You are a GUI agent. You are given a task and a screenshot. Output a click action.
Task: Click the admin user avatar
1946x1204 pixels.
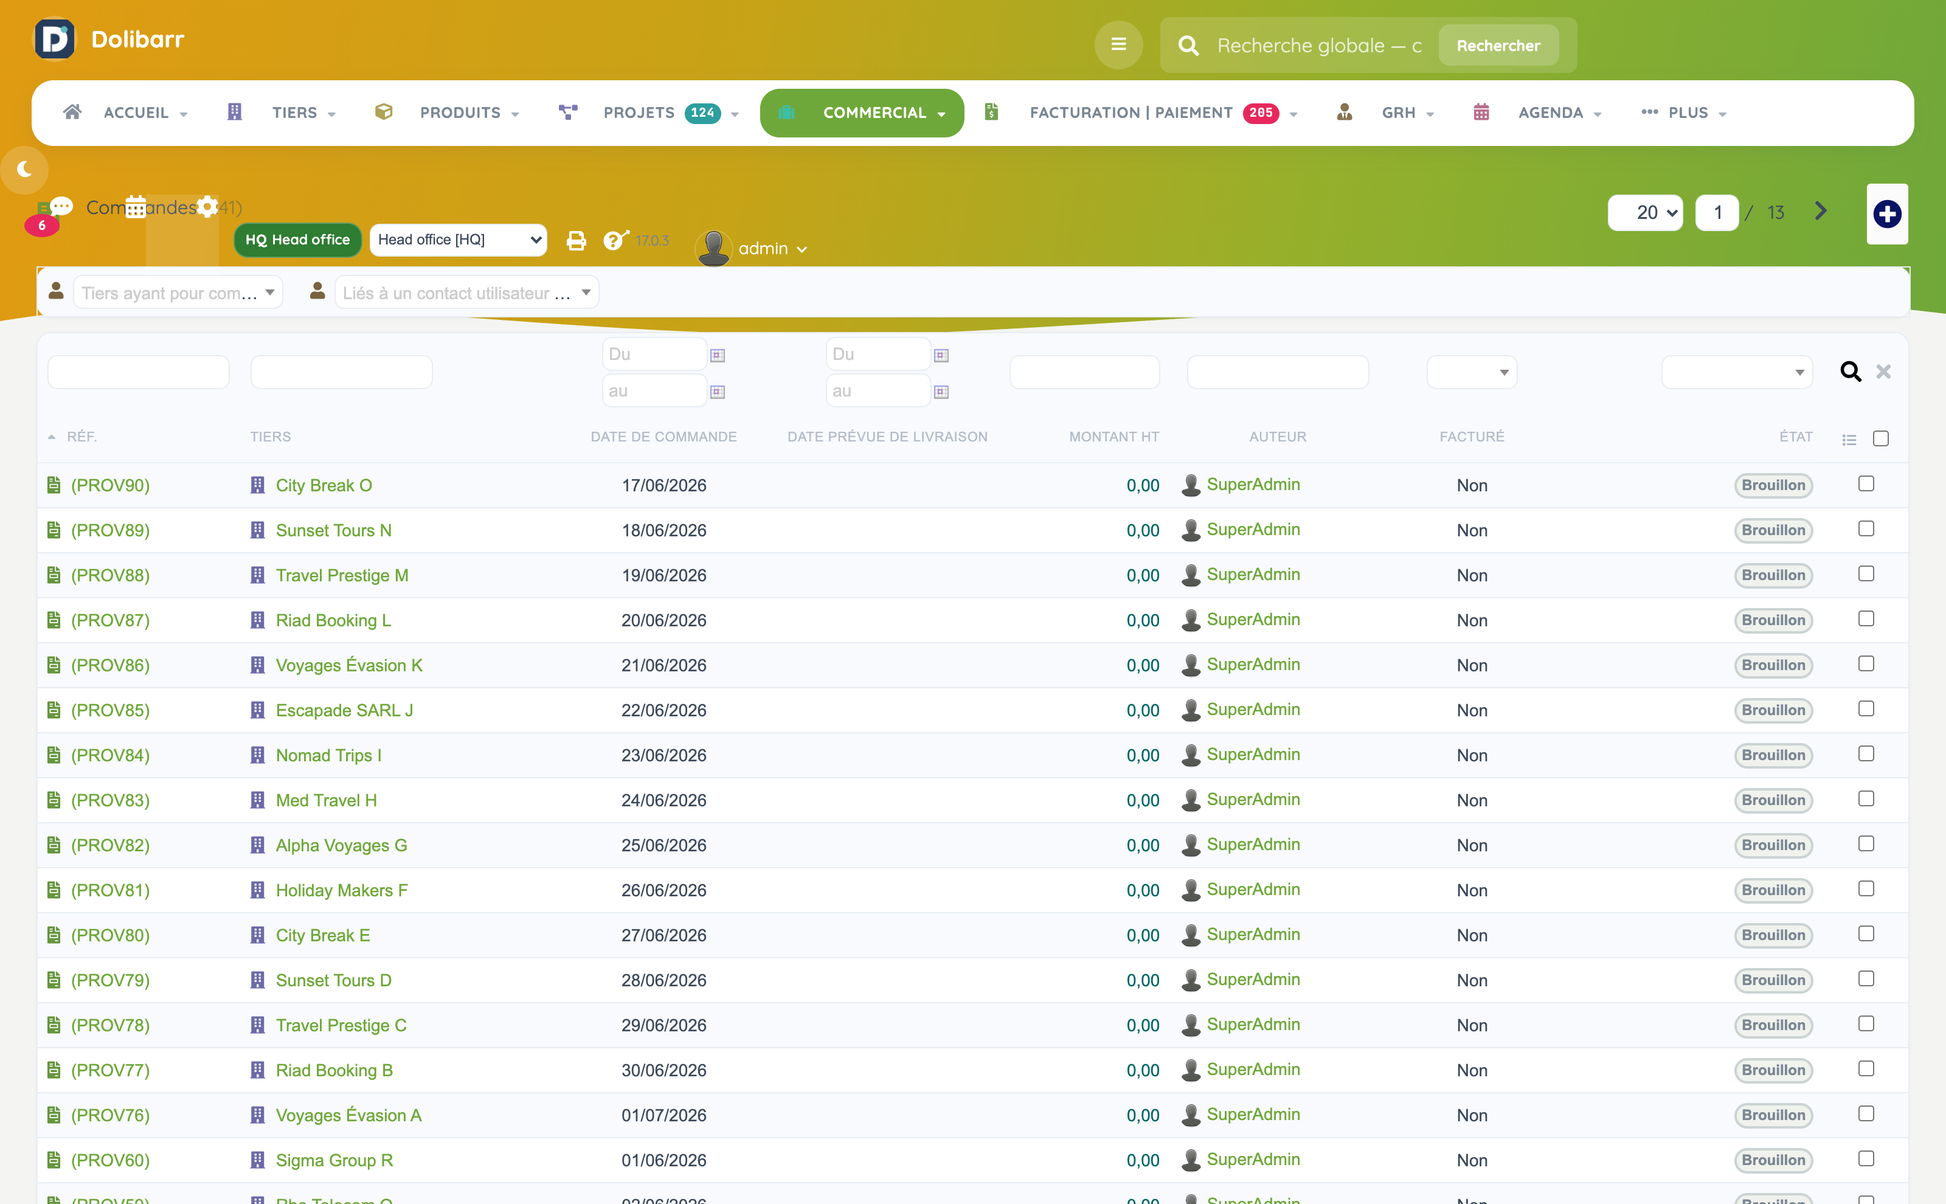click(x=713, y=247)
